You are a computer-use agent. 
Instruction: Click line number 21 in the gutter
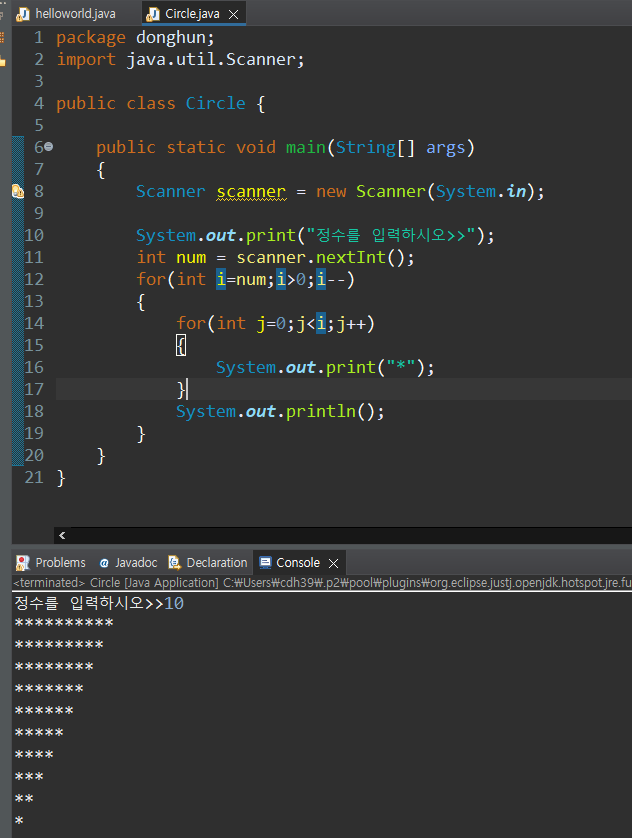[x=34, y=477]
